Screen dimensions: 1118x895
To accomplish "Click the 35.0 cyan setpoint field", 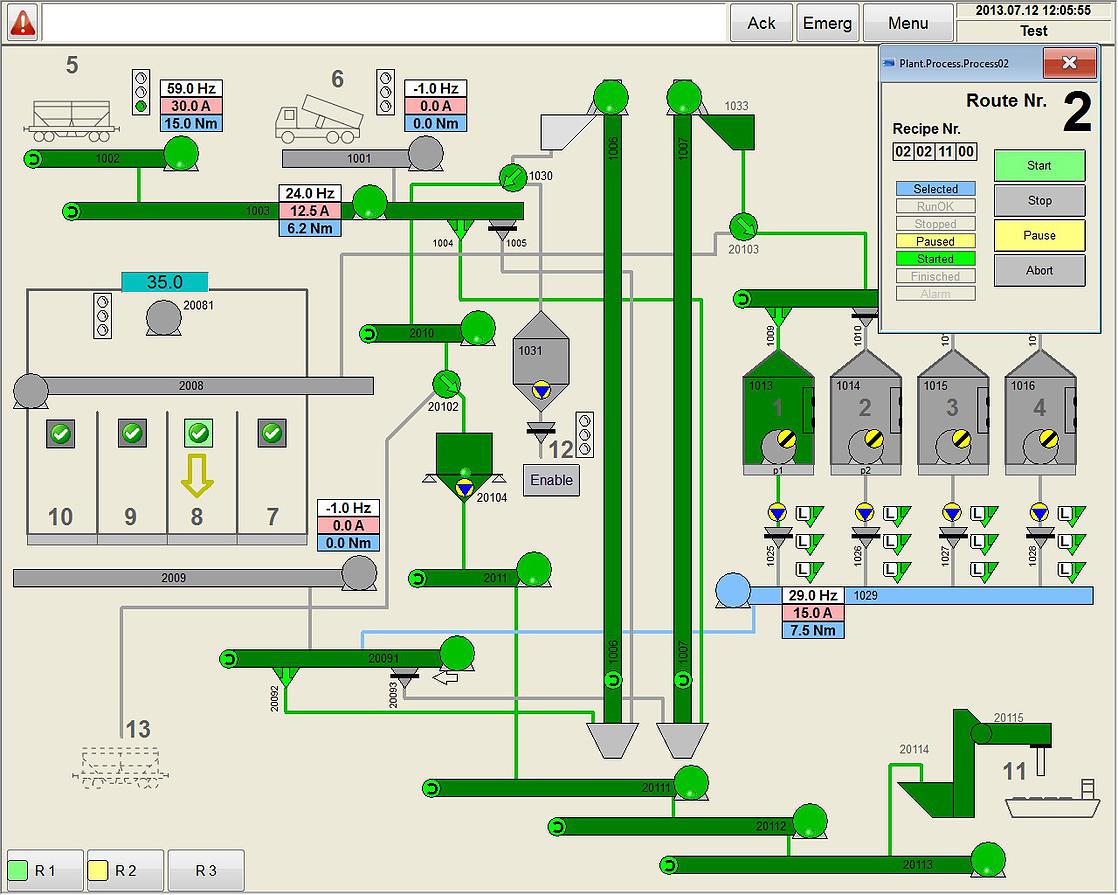I will tap(165, 282).
